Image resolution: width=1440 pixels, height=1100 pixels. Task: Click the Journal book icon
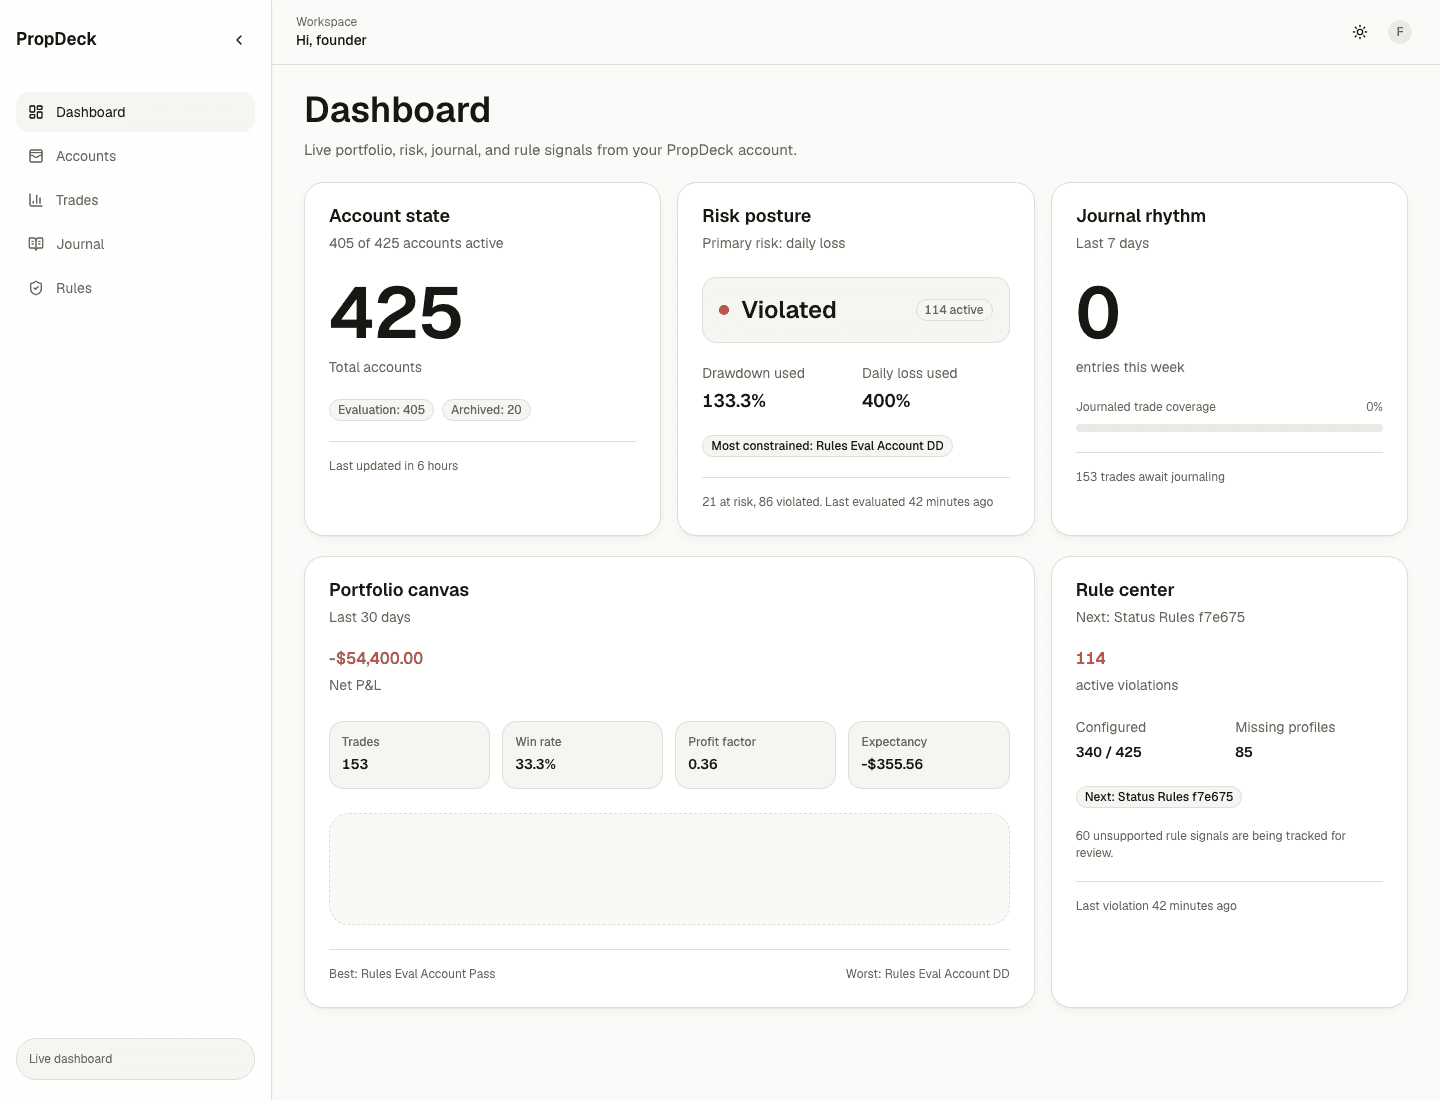36,244
